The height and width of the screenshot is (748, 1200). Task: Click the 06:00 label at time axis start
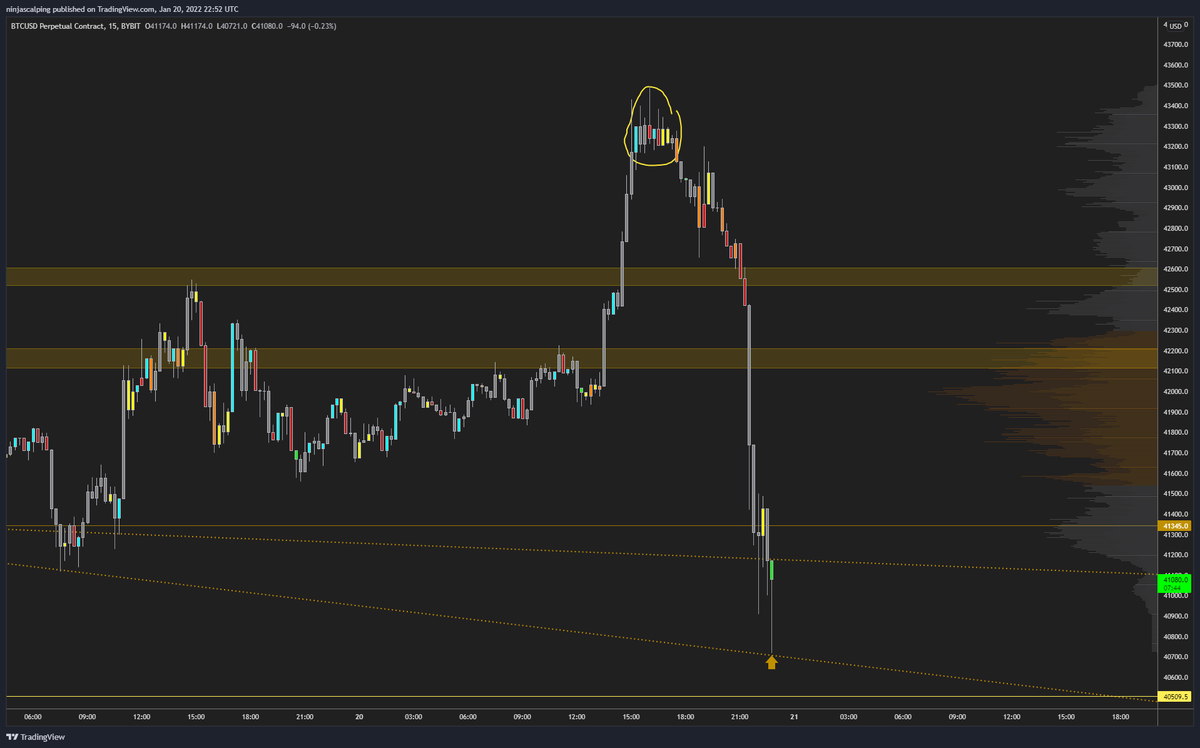point(33,716)
